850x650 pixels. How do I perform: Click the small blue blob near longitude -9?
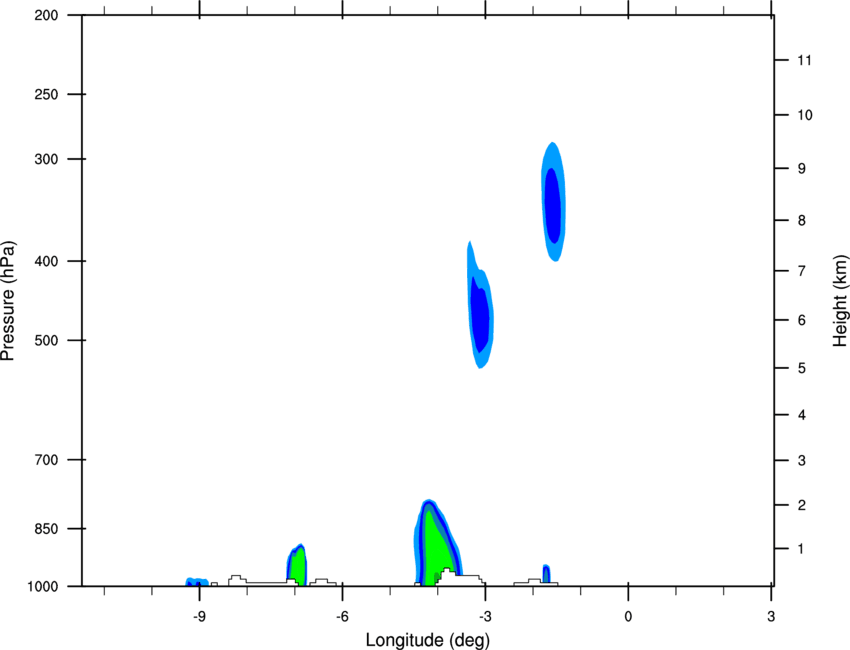coord(197,582)
